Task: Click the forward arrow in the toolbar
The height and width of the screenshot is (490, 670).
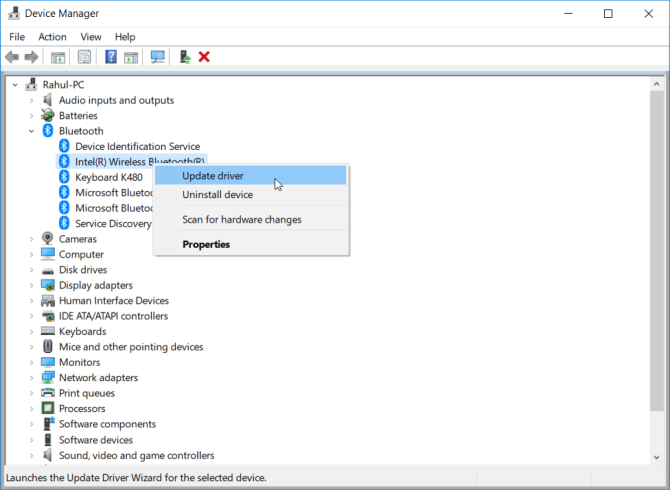Action: (x=32, y=57)
